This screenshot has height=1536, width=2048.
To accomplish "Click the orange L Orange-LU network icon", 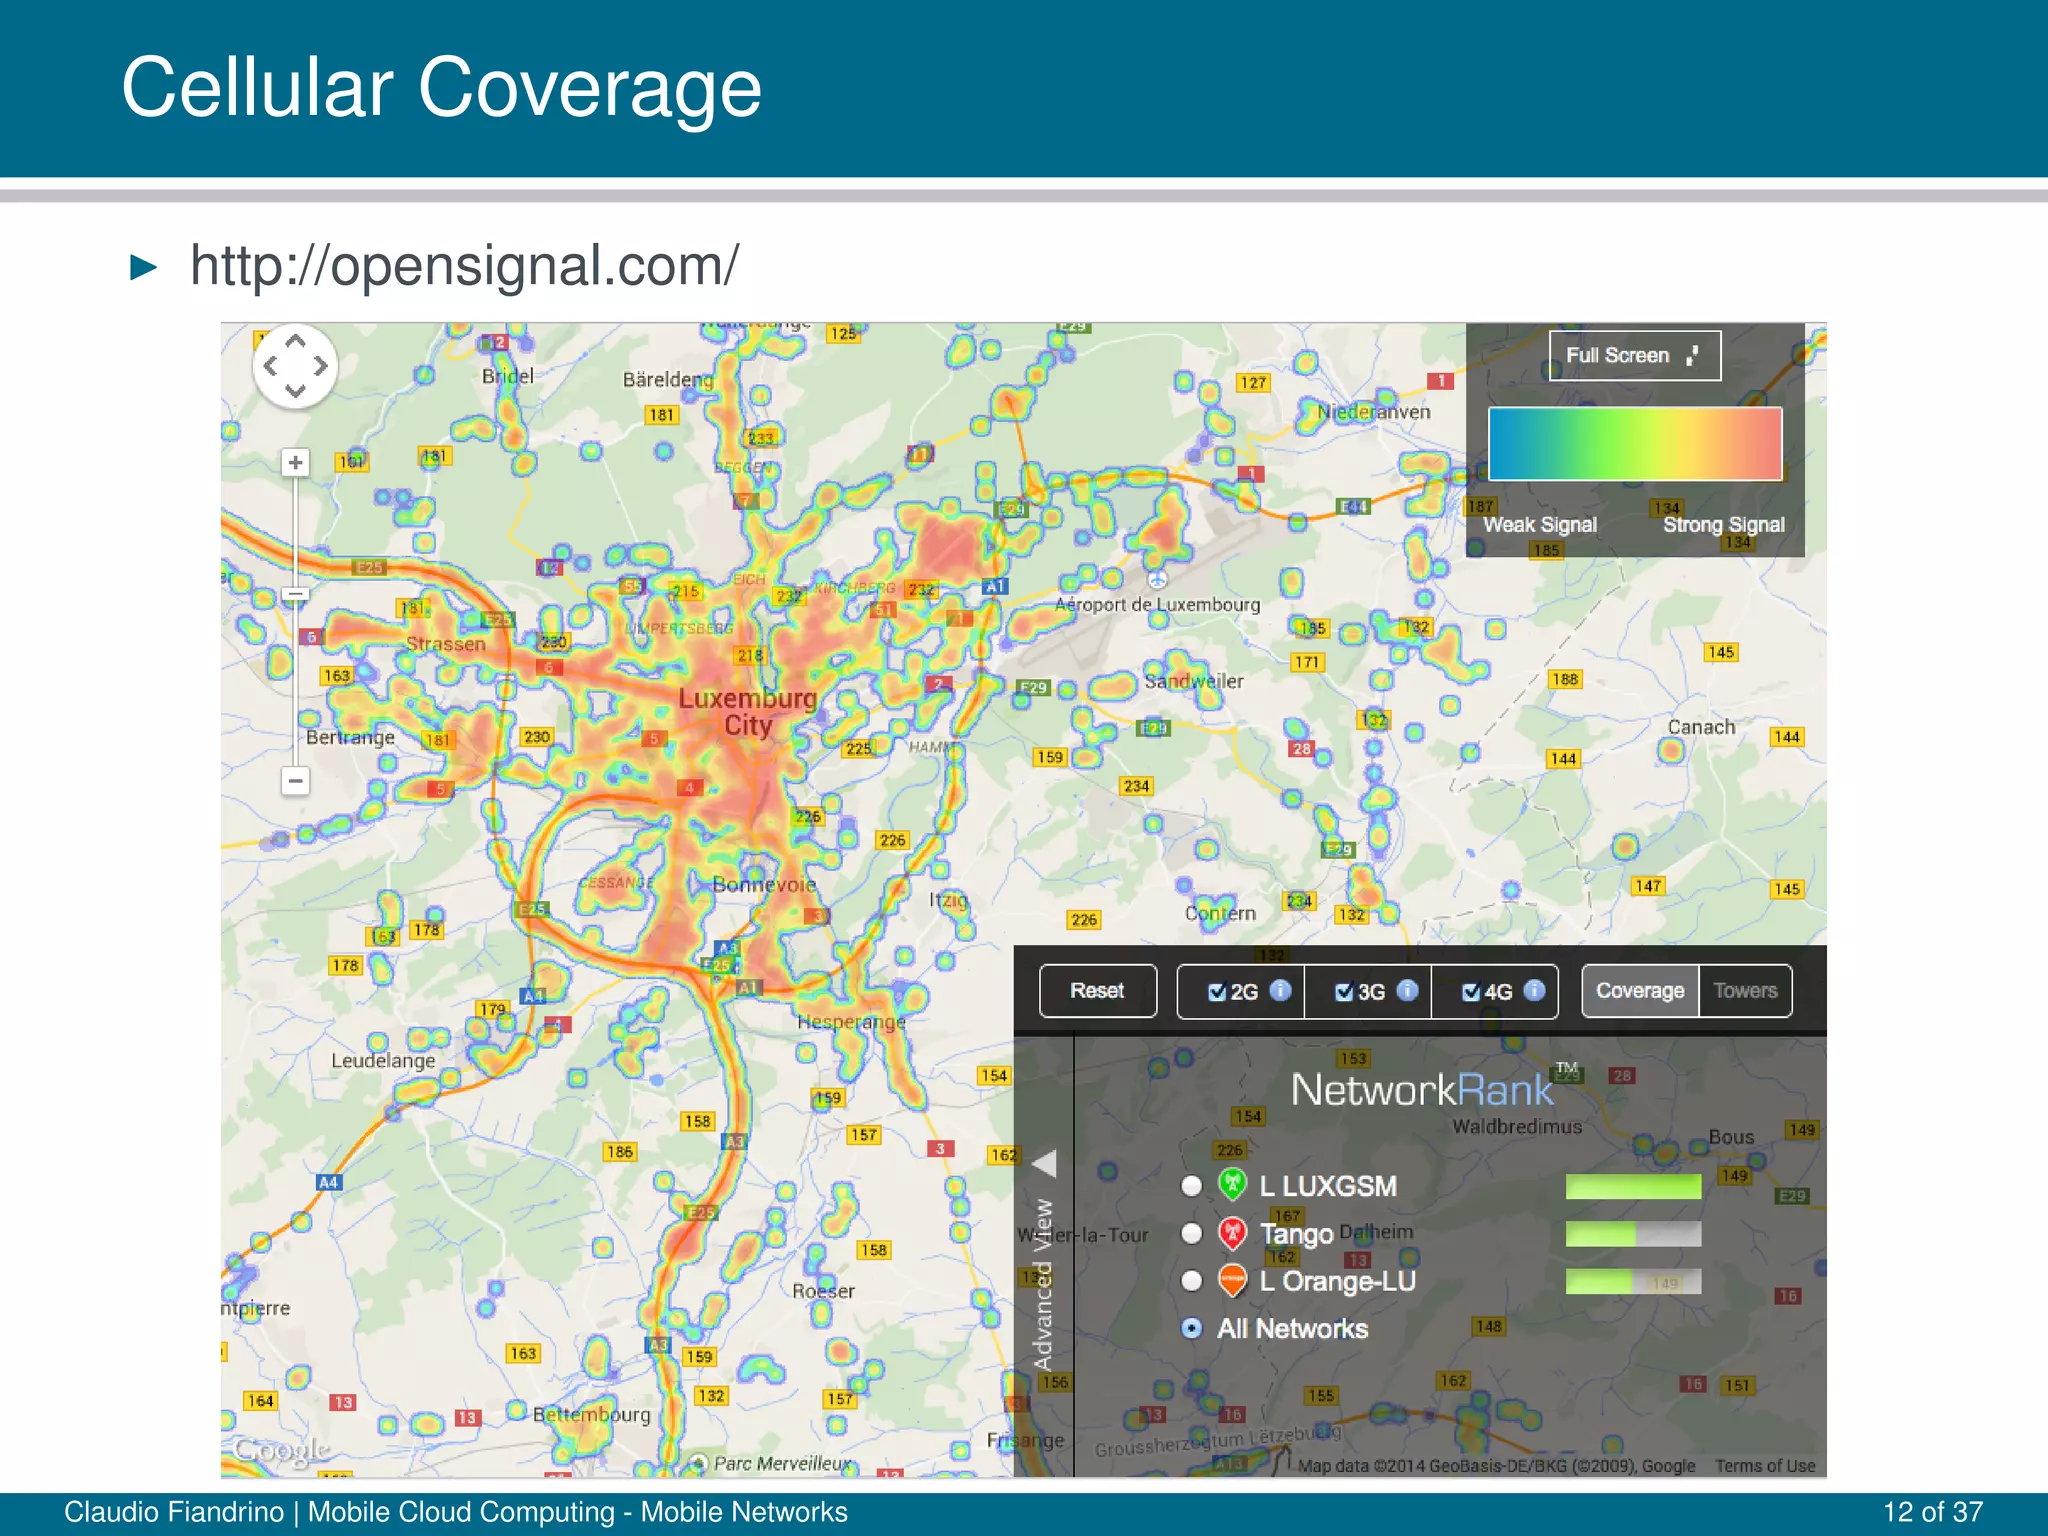I will click(1233, 1281).
